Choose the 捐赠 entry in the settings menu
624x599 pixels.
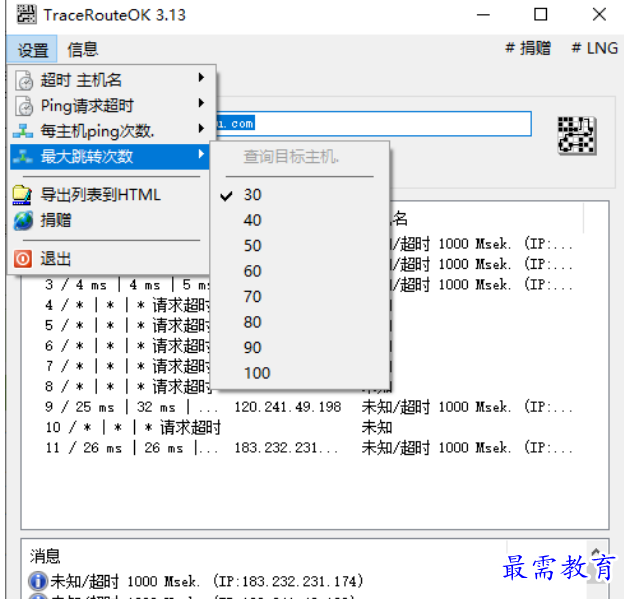tap(108, 220)
